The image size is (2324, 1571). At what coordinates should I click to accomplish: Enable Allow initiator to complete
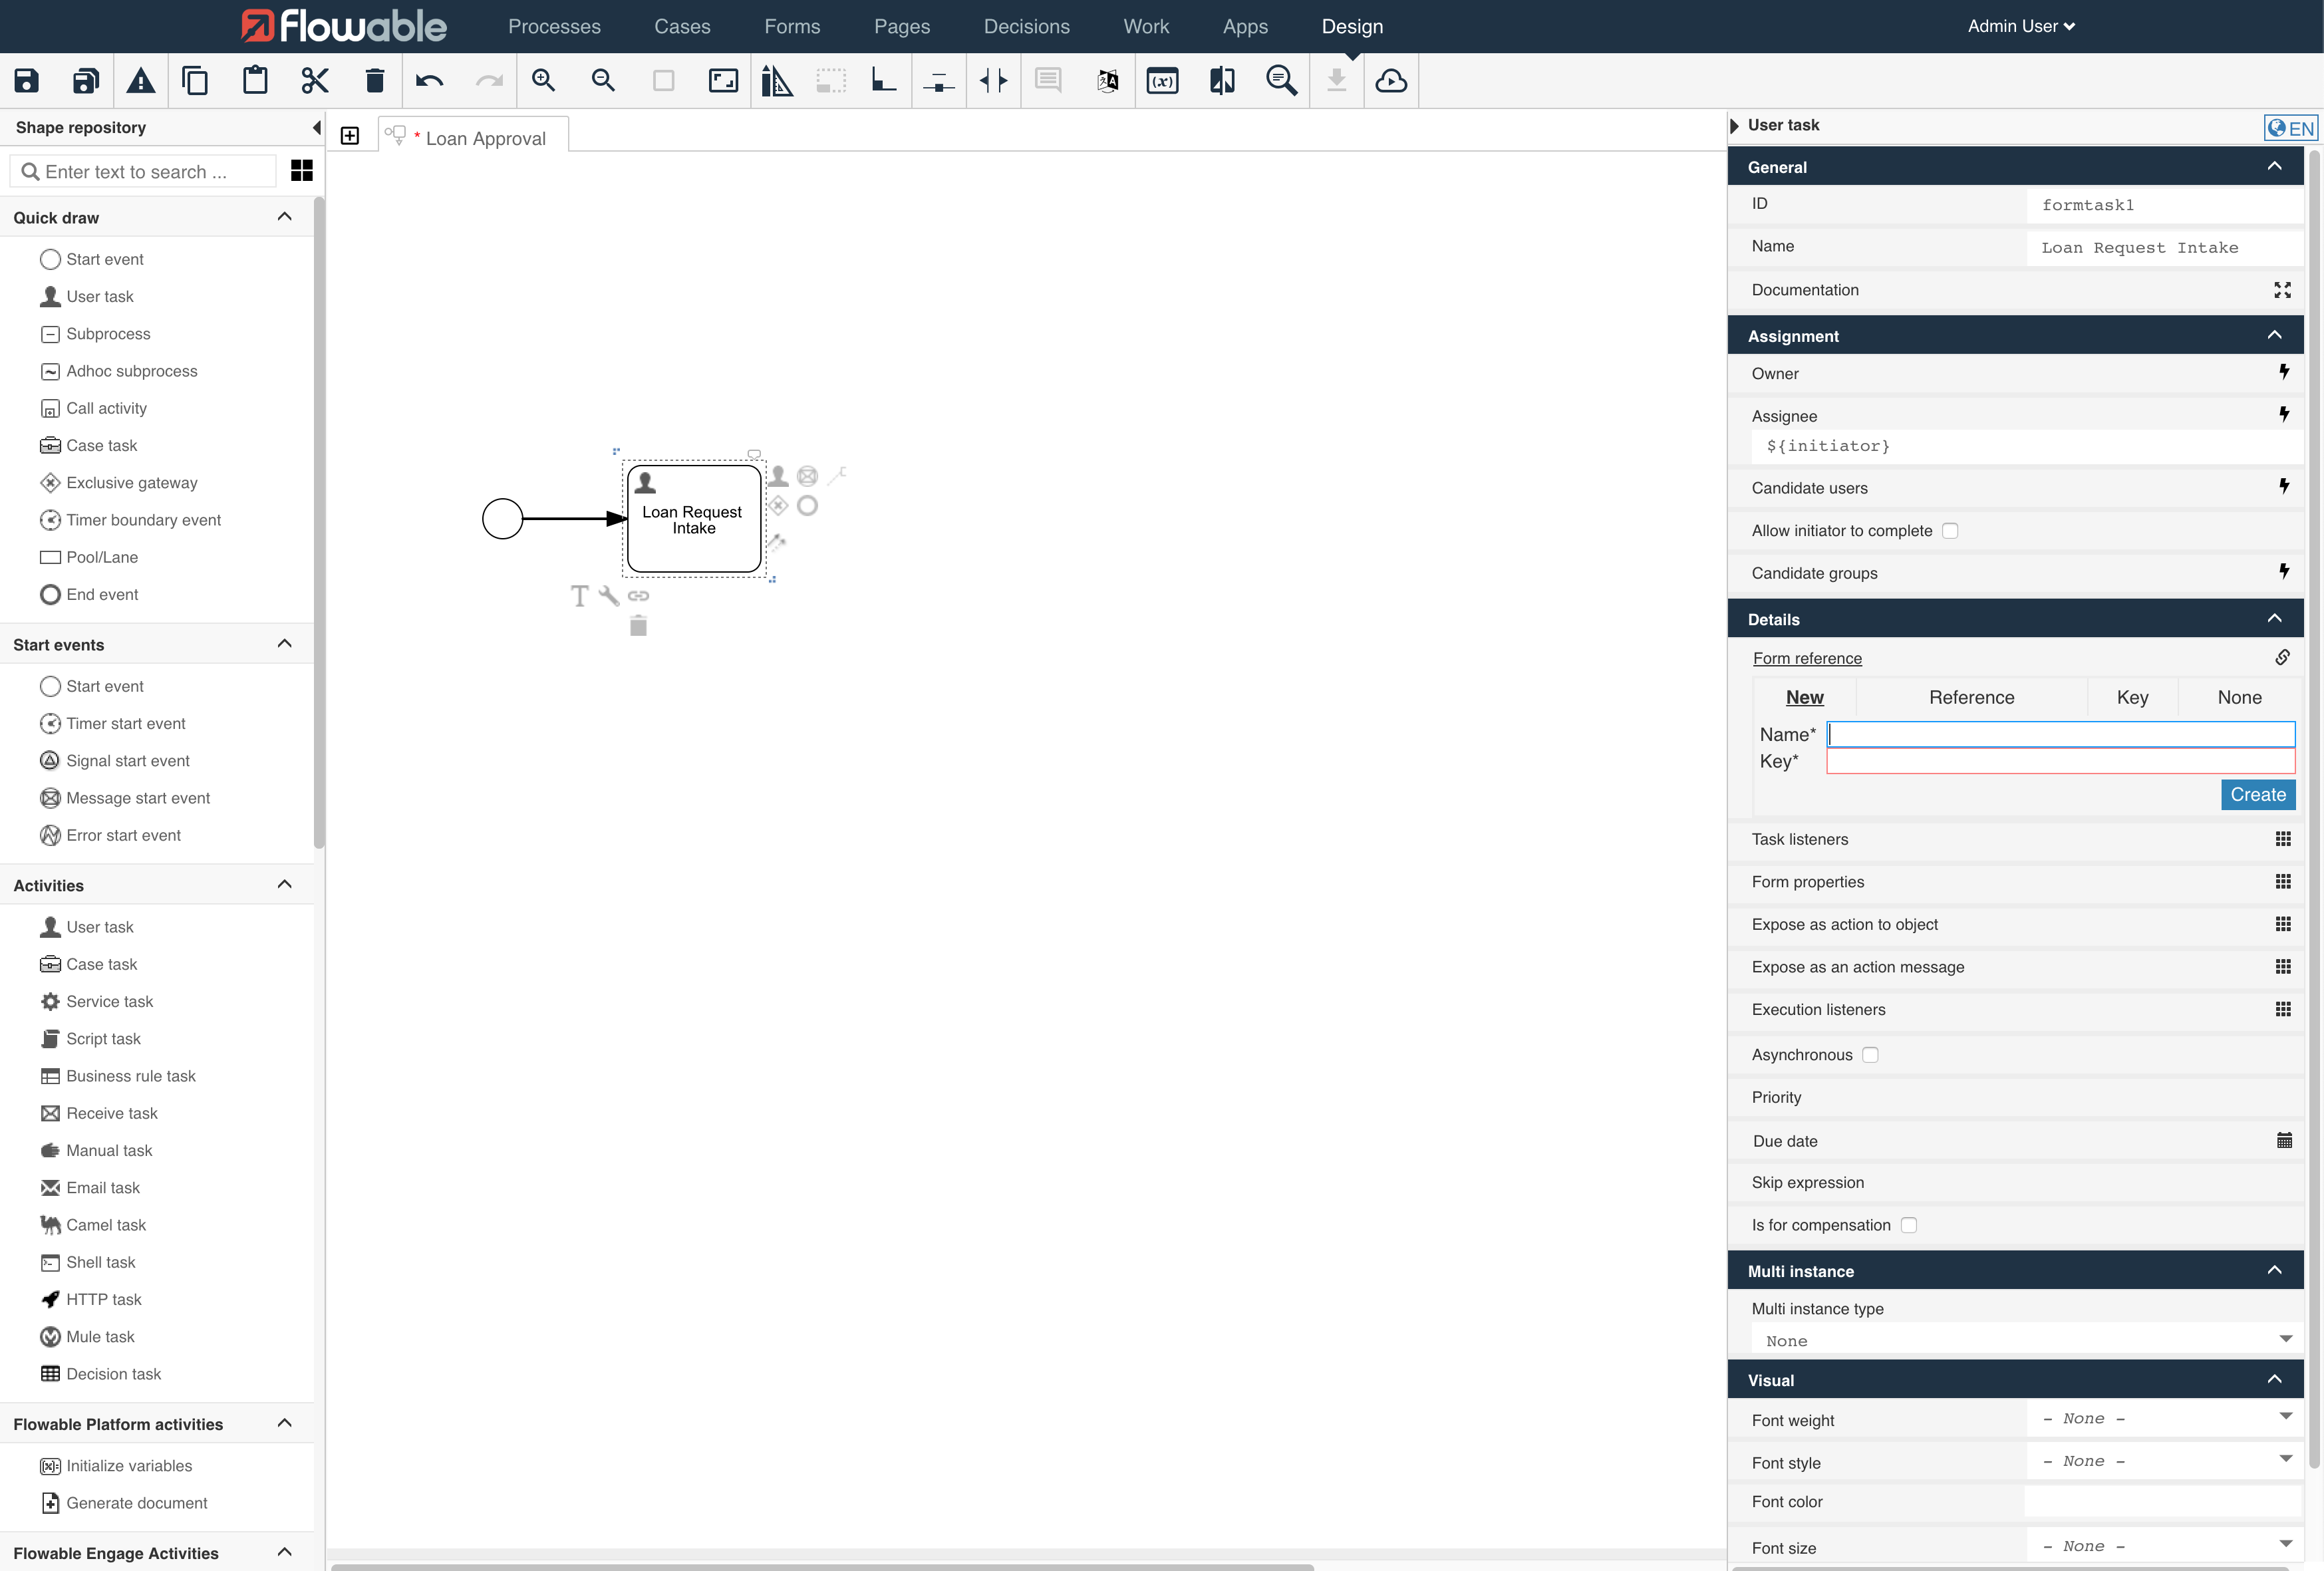point(1951,530)
